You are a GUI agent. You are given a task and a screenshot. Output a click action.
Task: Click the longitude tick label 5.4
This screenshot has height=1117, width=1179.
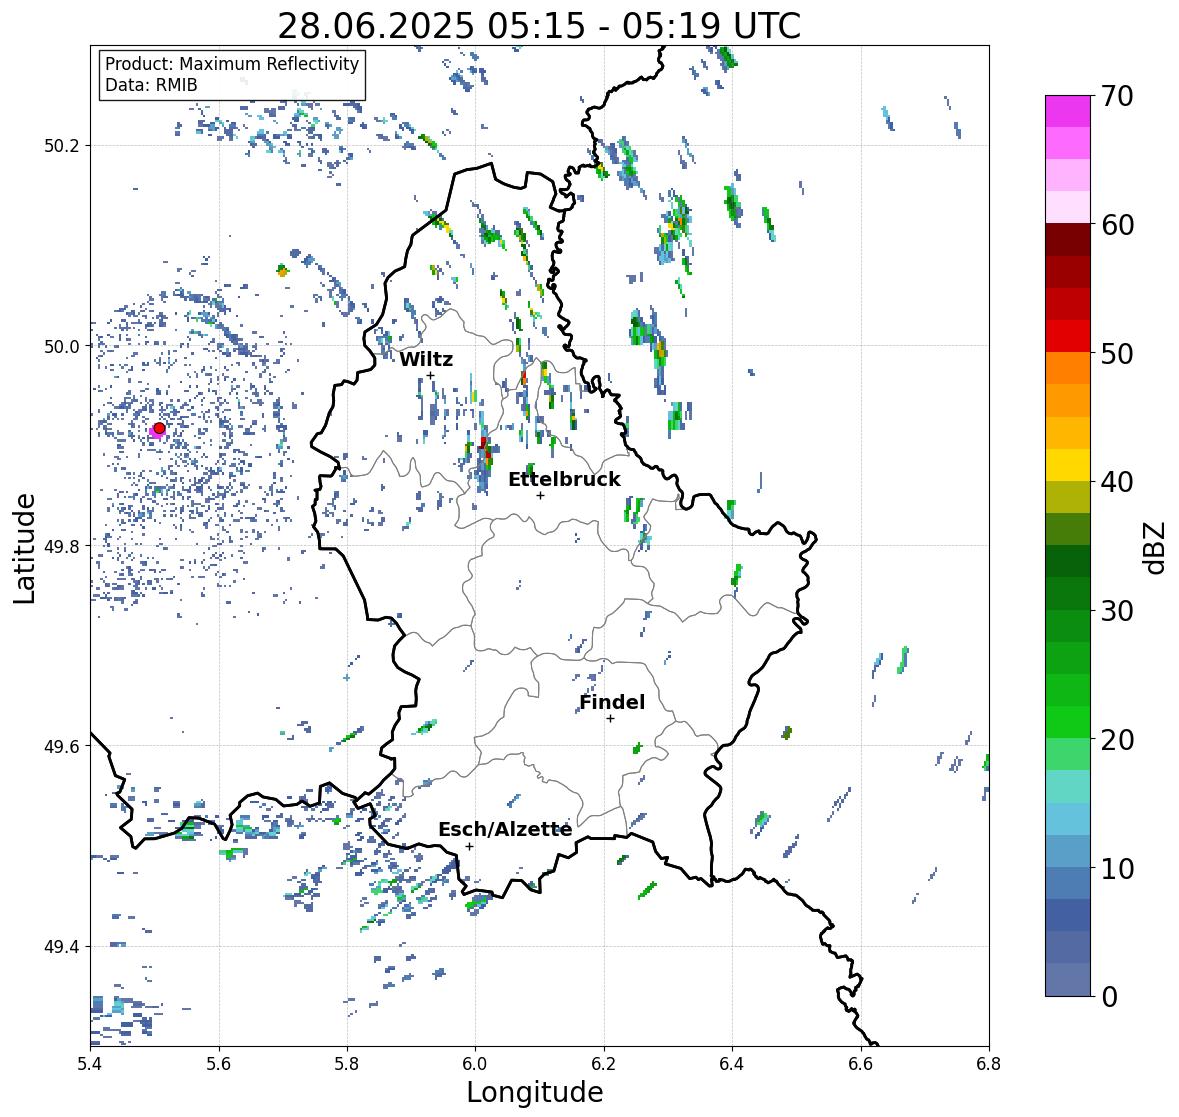(x=90, y=1064)
